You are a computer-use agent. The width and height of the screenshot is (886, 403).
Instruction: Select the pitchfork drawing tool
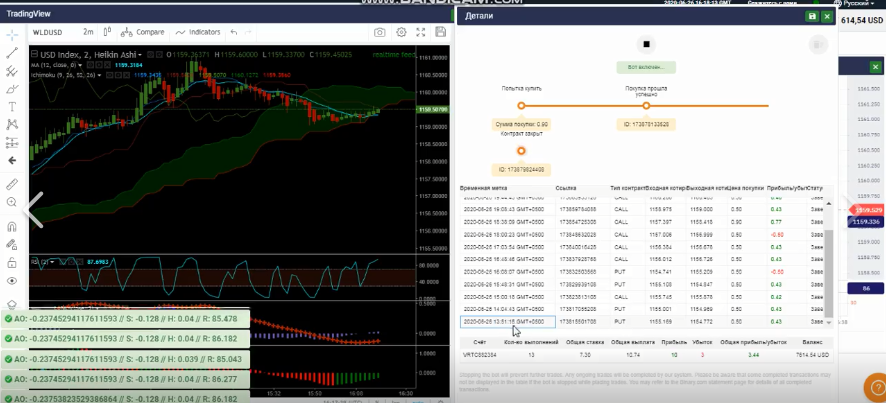pos(12,71)
